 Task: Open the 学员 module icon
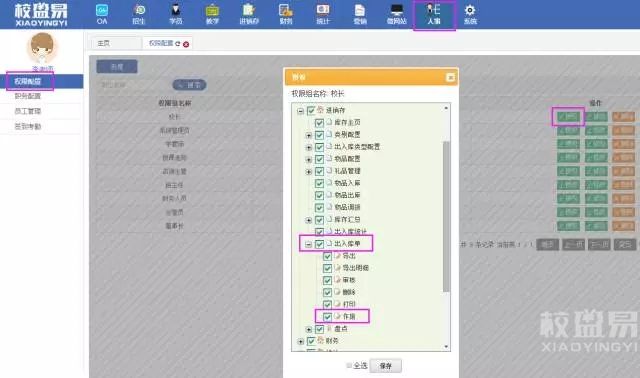pos(176,14)
